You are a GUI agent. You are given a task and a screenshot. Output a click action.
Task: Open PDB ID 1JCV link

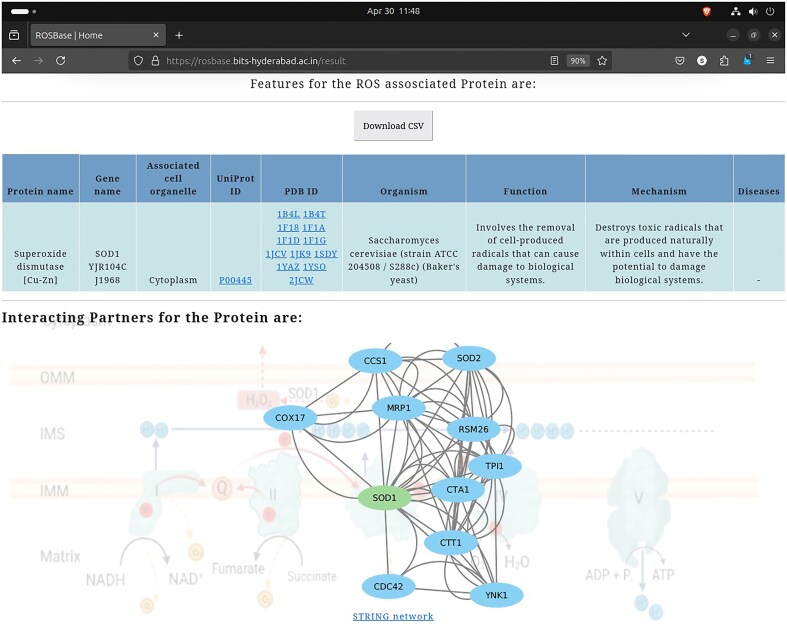pos(276,254)
